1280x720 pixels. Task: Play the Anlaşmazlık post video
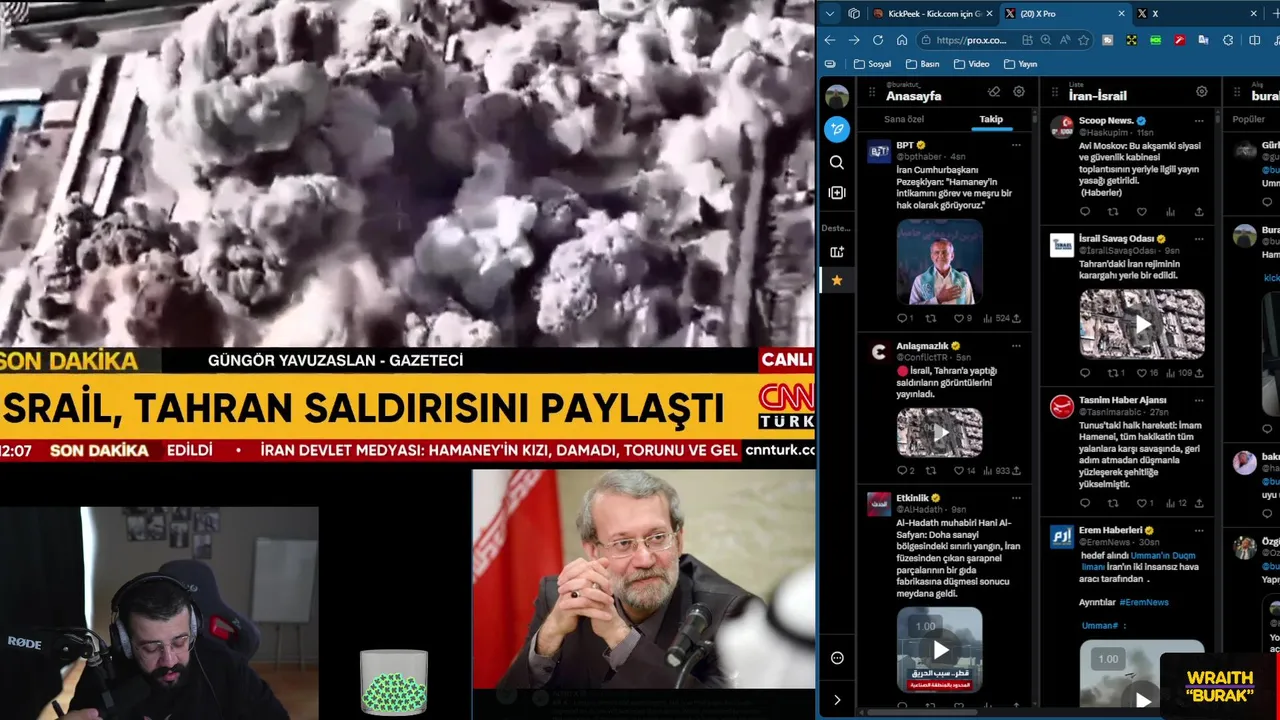940,432
